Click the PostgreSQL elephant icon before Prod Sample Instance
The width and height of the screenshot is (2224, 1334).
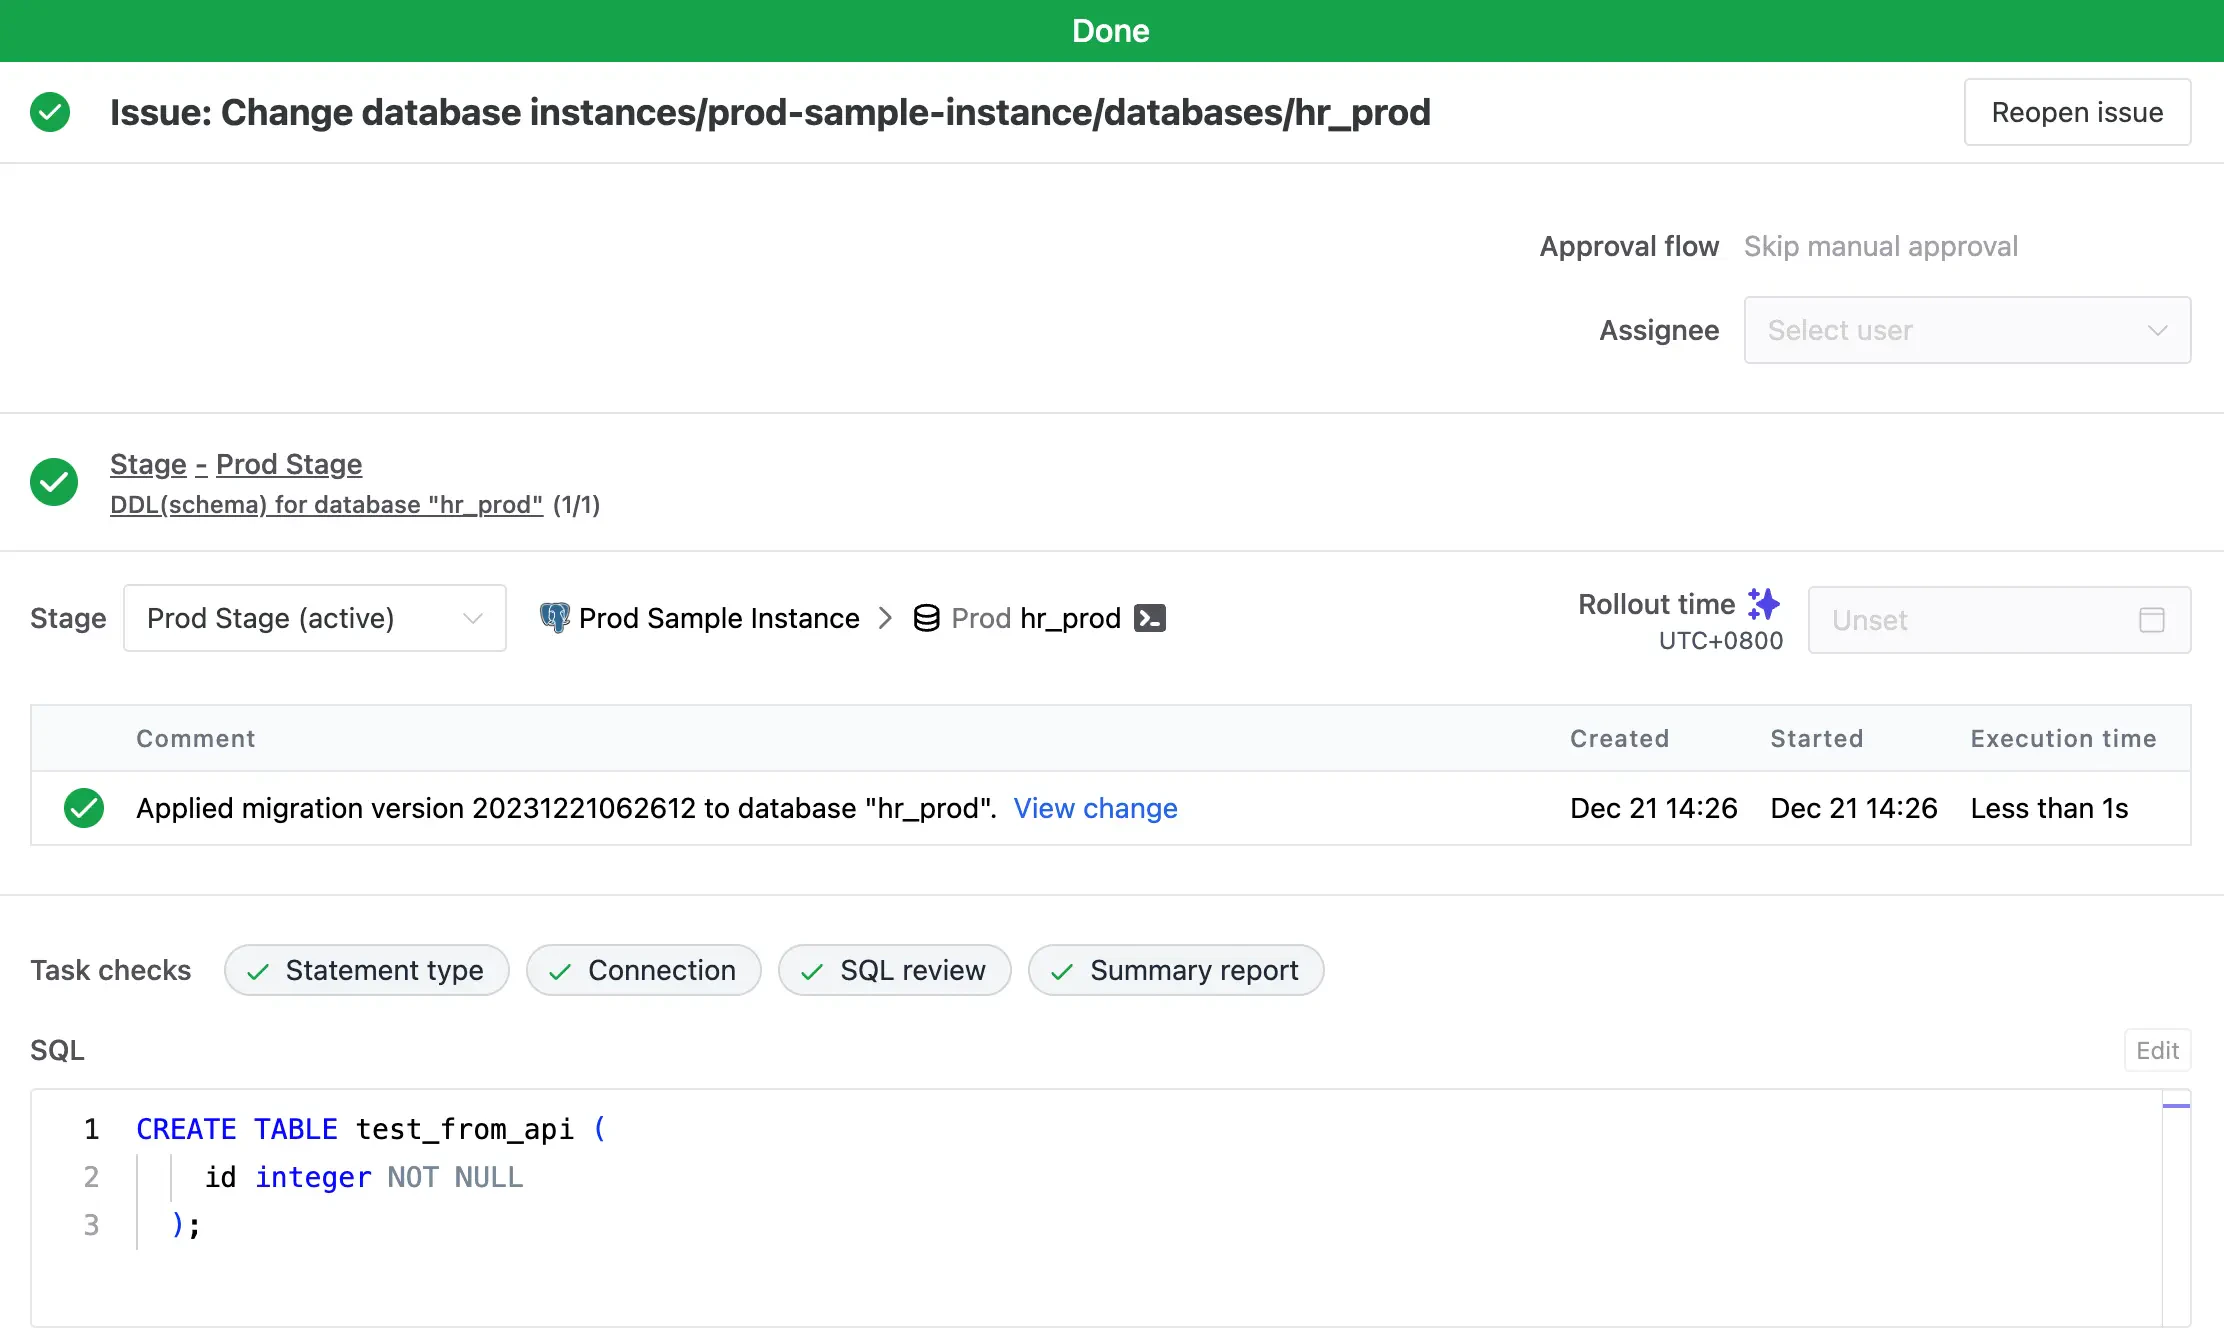pyautogui.click(x=556, y=618)
